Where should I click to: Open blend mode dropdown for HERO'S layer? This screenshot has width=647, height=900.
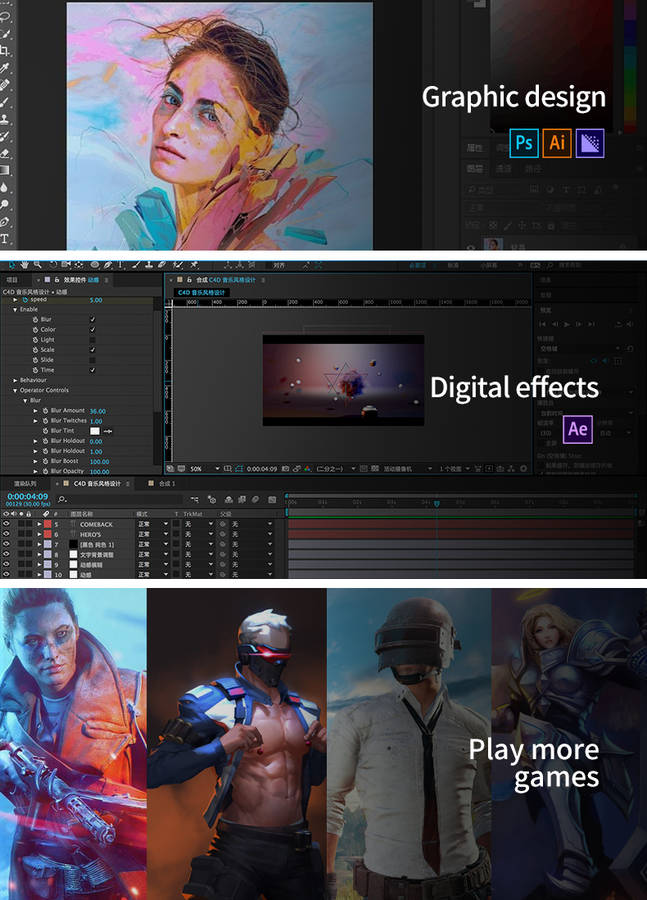150,535
